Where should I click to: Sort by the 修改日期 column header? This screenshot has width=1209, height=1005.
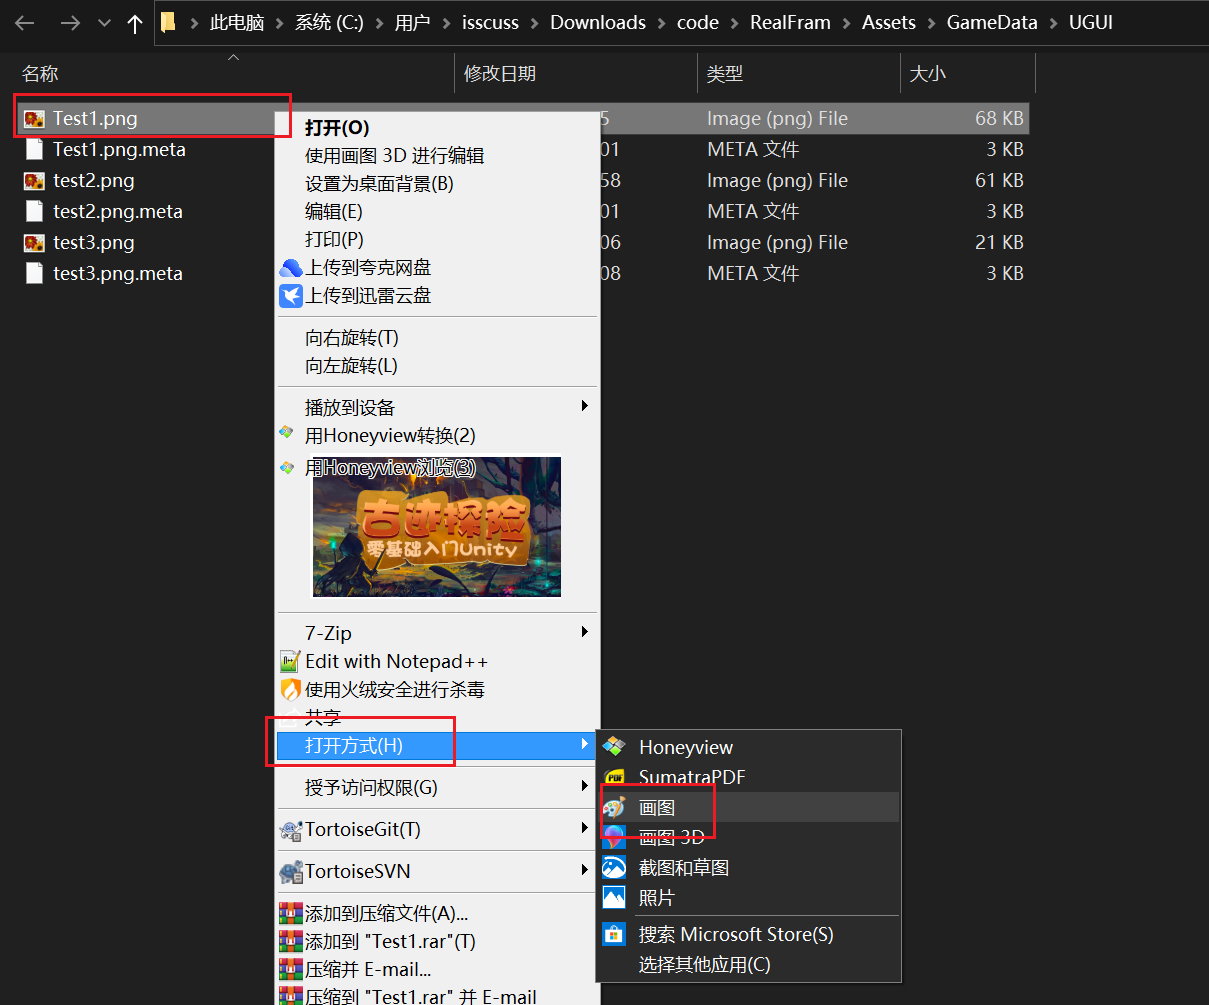point(577,74)
